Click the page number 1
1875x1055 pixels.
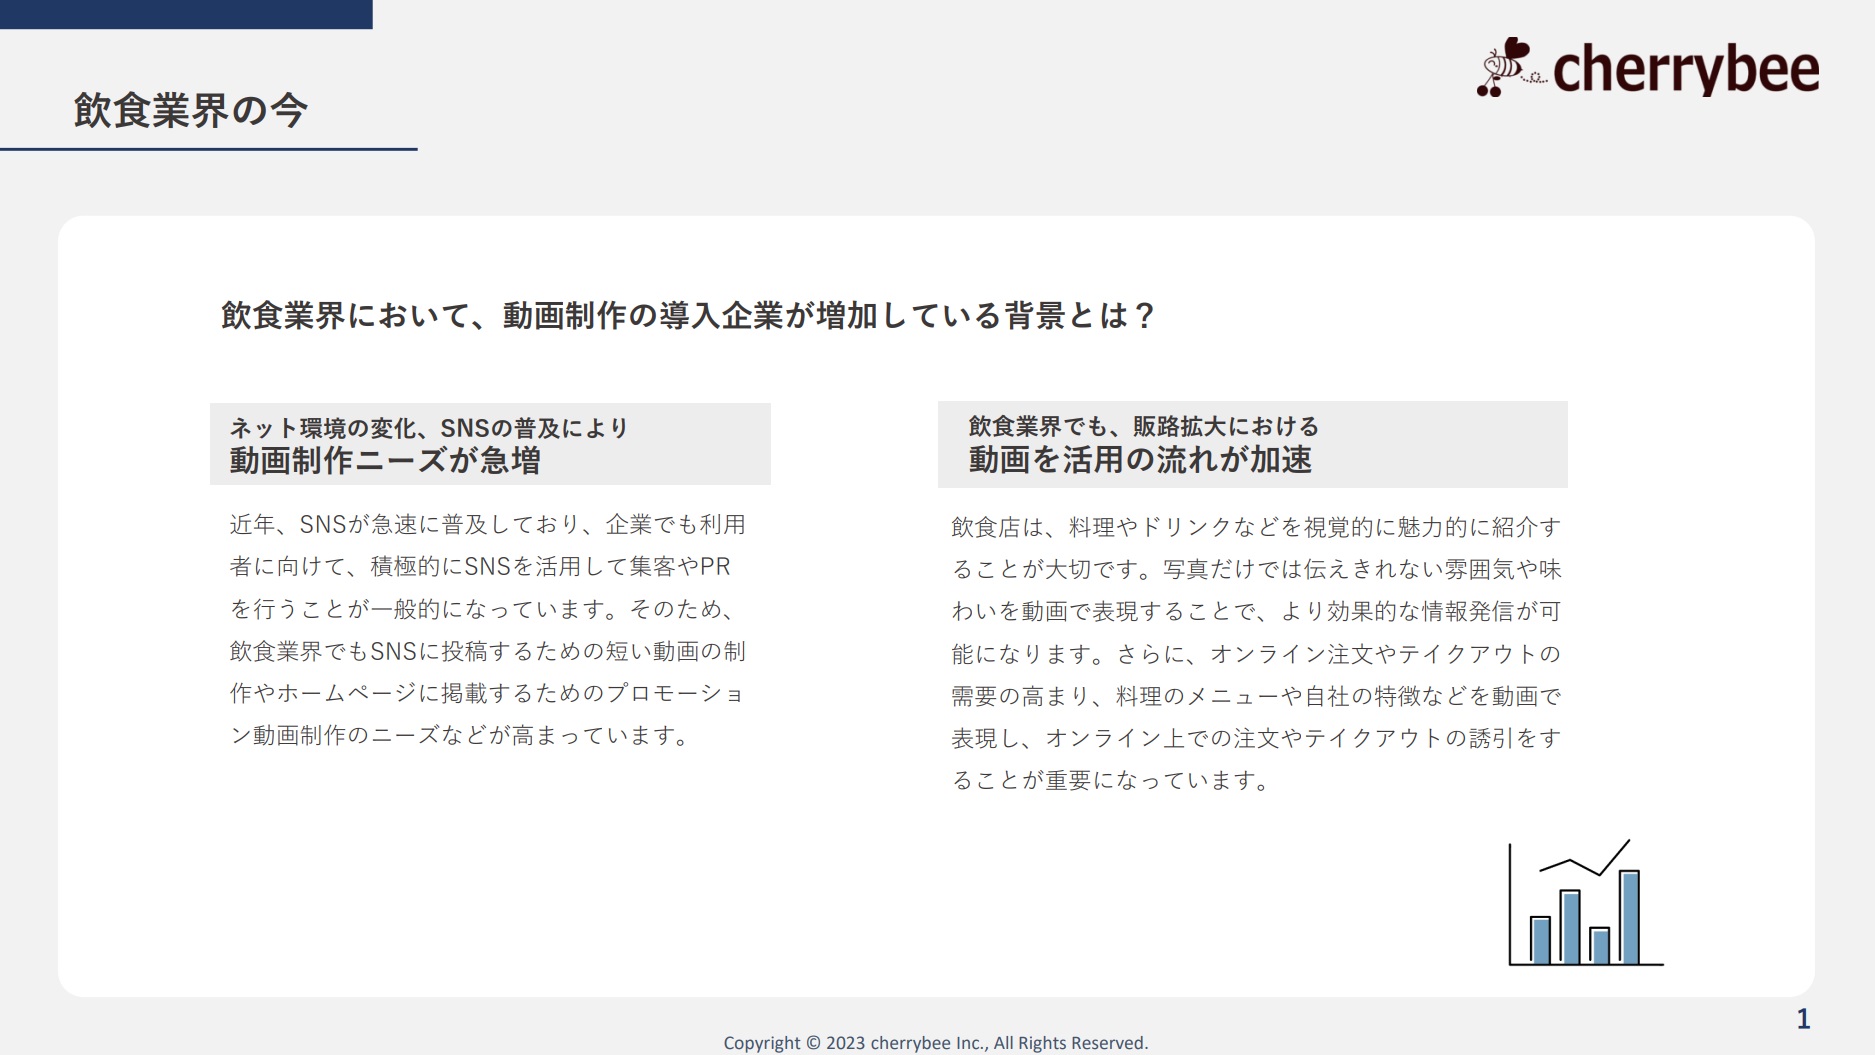[1803, 1019]
